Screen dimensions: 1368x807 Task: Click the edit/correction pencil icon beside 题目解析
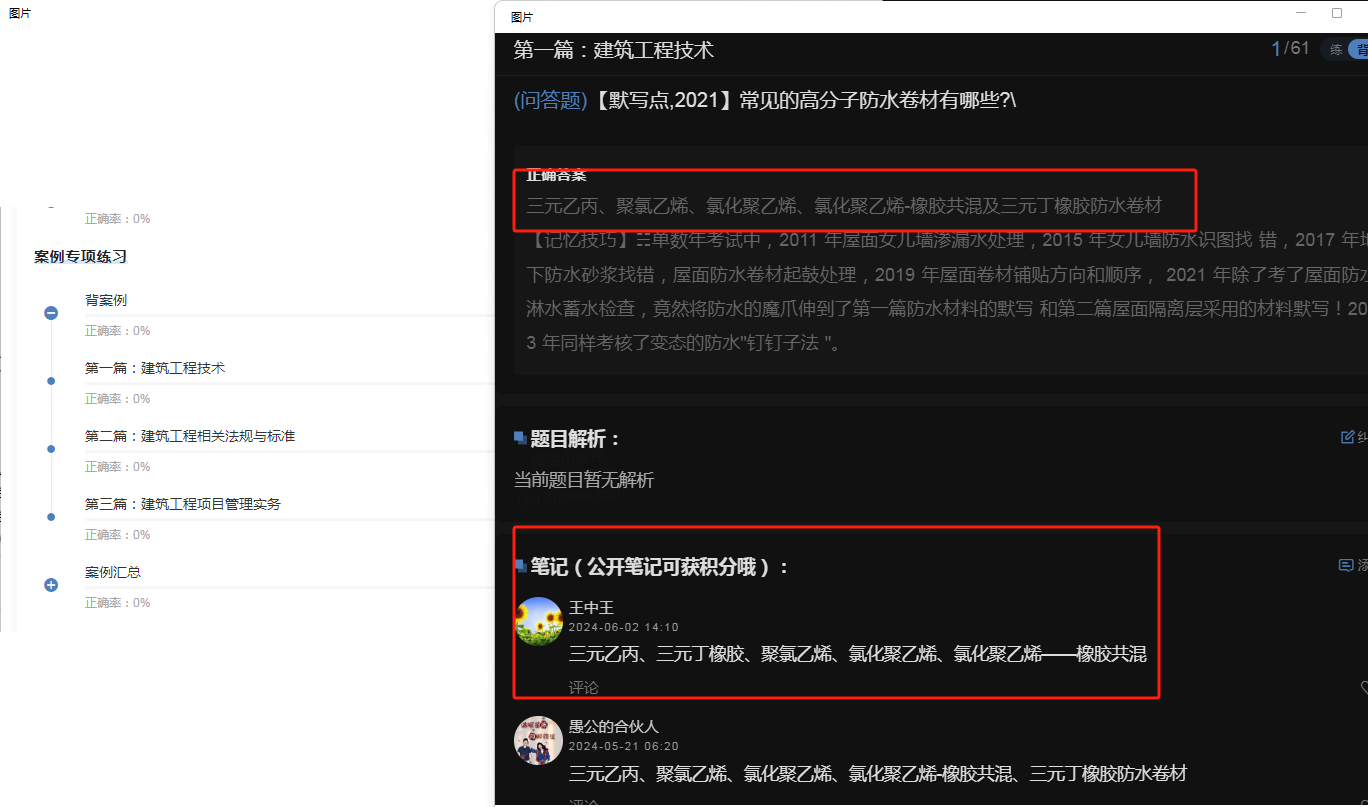click(x=1347, y=437)
